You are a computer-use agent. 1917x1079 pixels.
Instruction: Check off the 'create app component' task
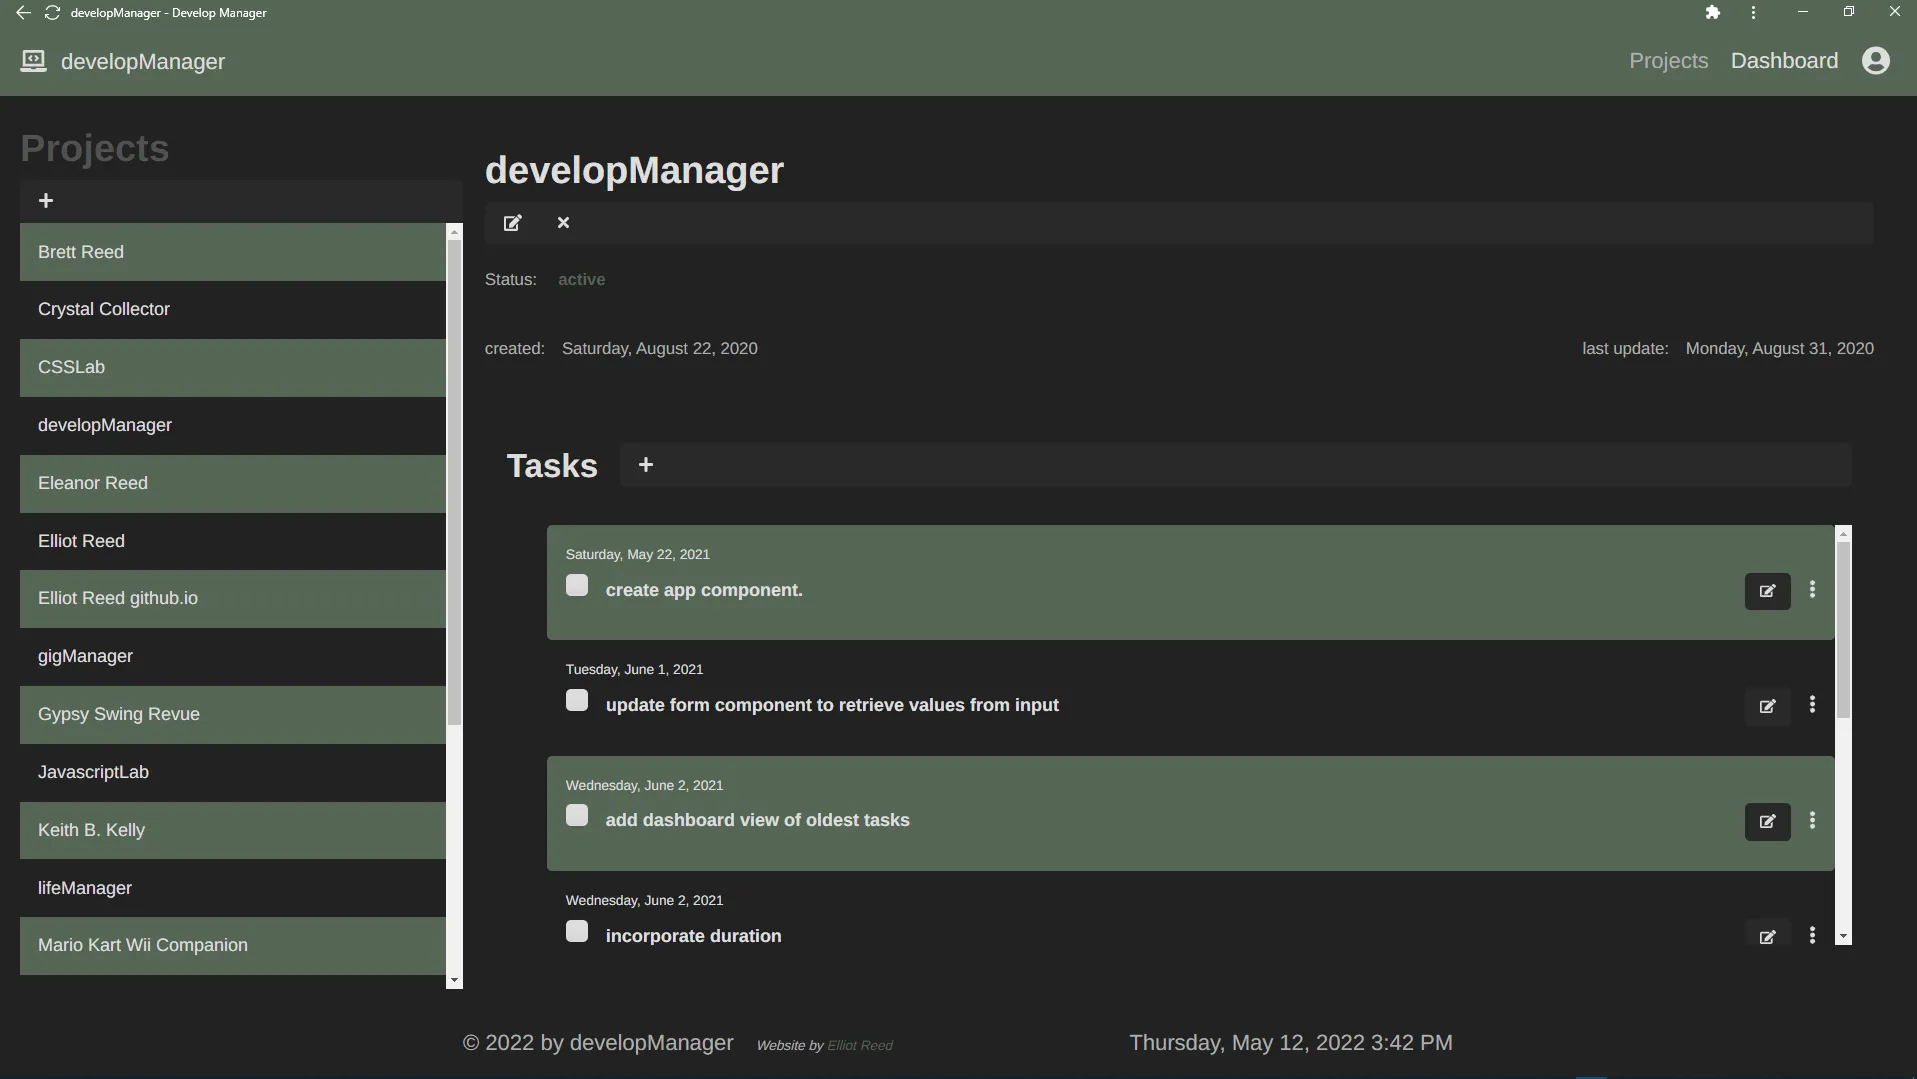(576, 585)
